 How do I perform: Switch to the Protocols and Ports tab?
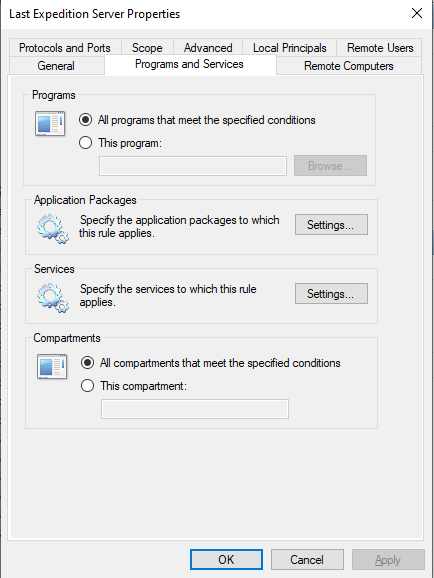tap(65, 48)
